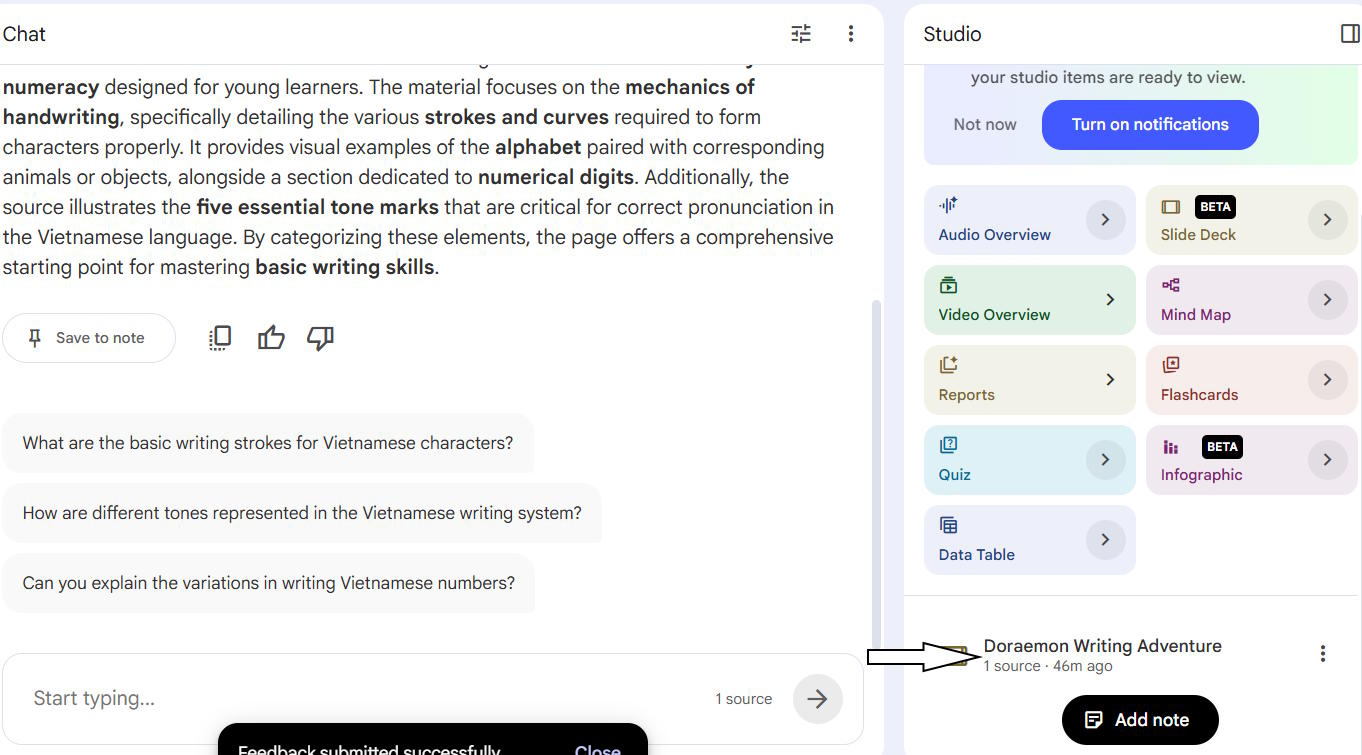Click the Turn on notifications button
Screen dimensions: 1362x755
[1150, 125]
